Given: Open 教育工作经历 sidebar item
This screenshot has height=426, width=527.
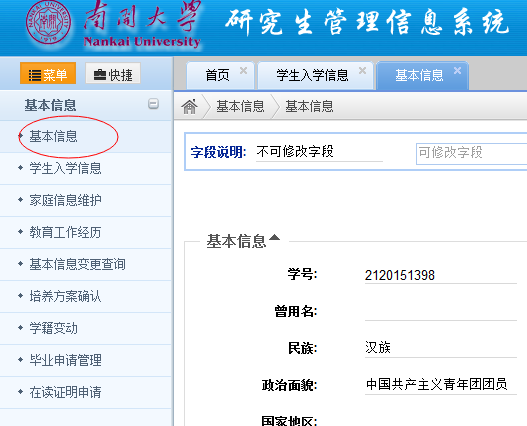Looking at the screenshot, I should tap(65, 232).
